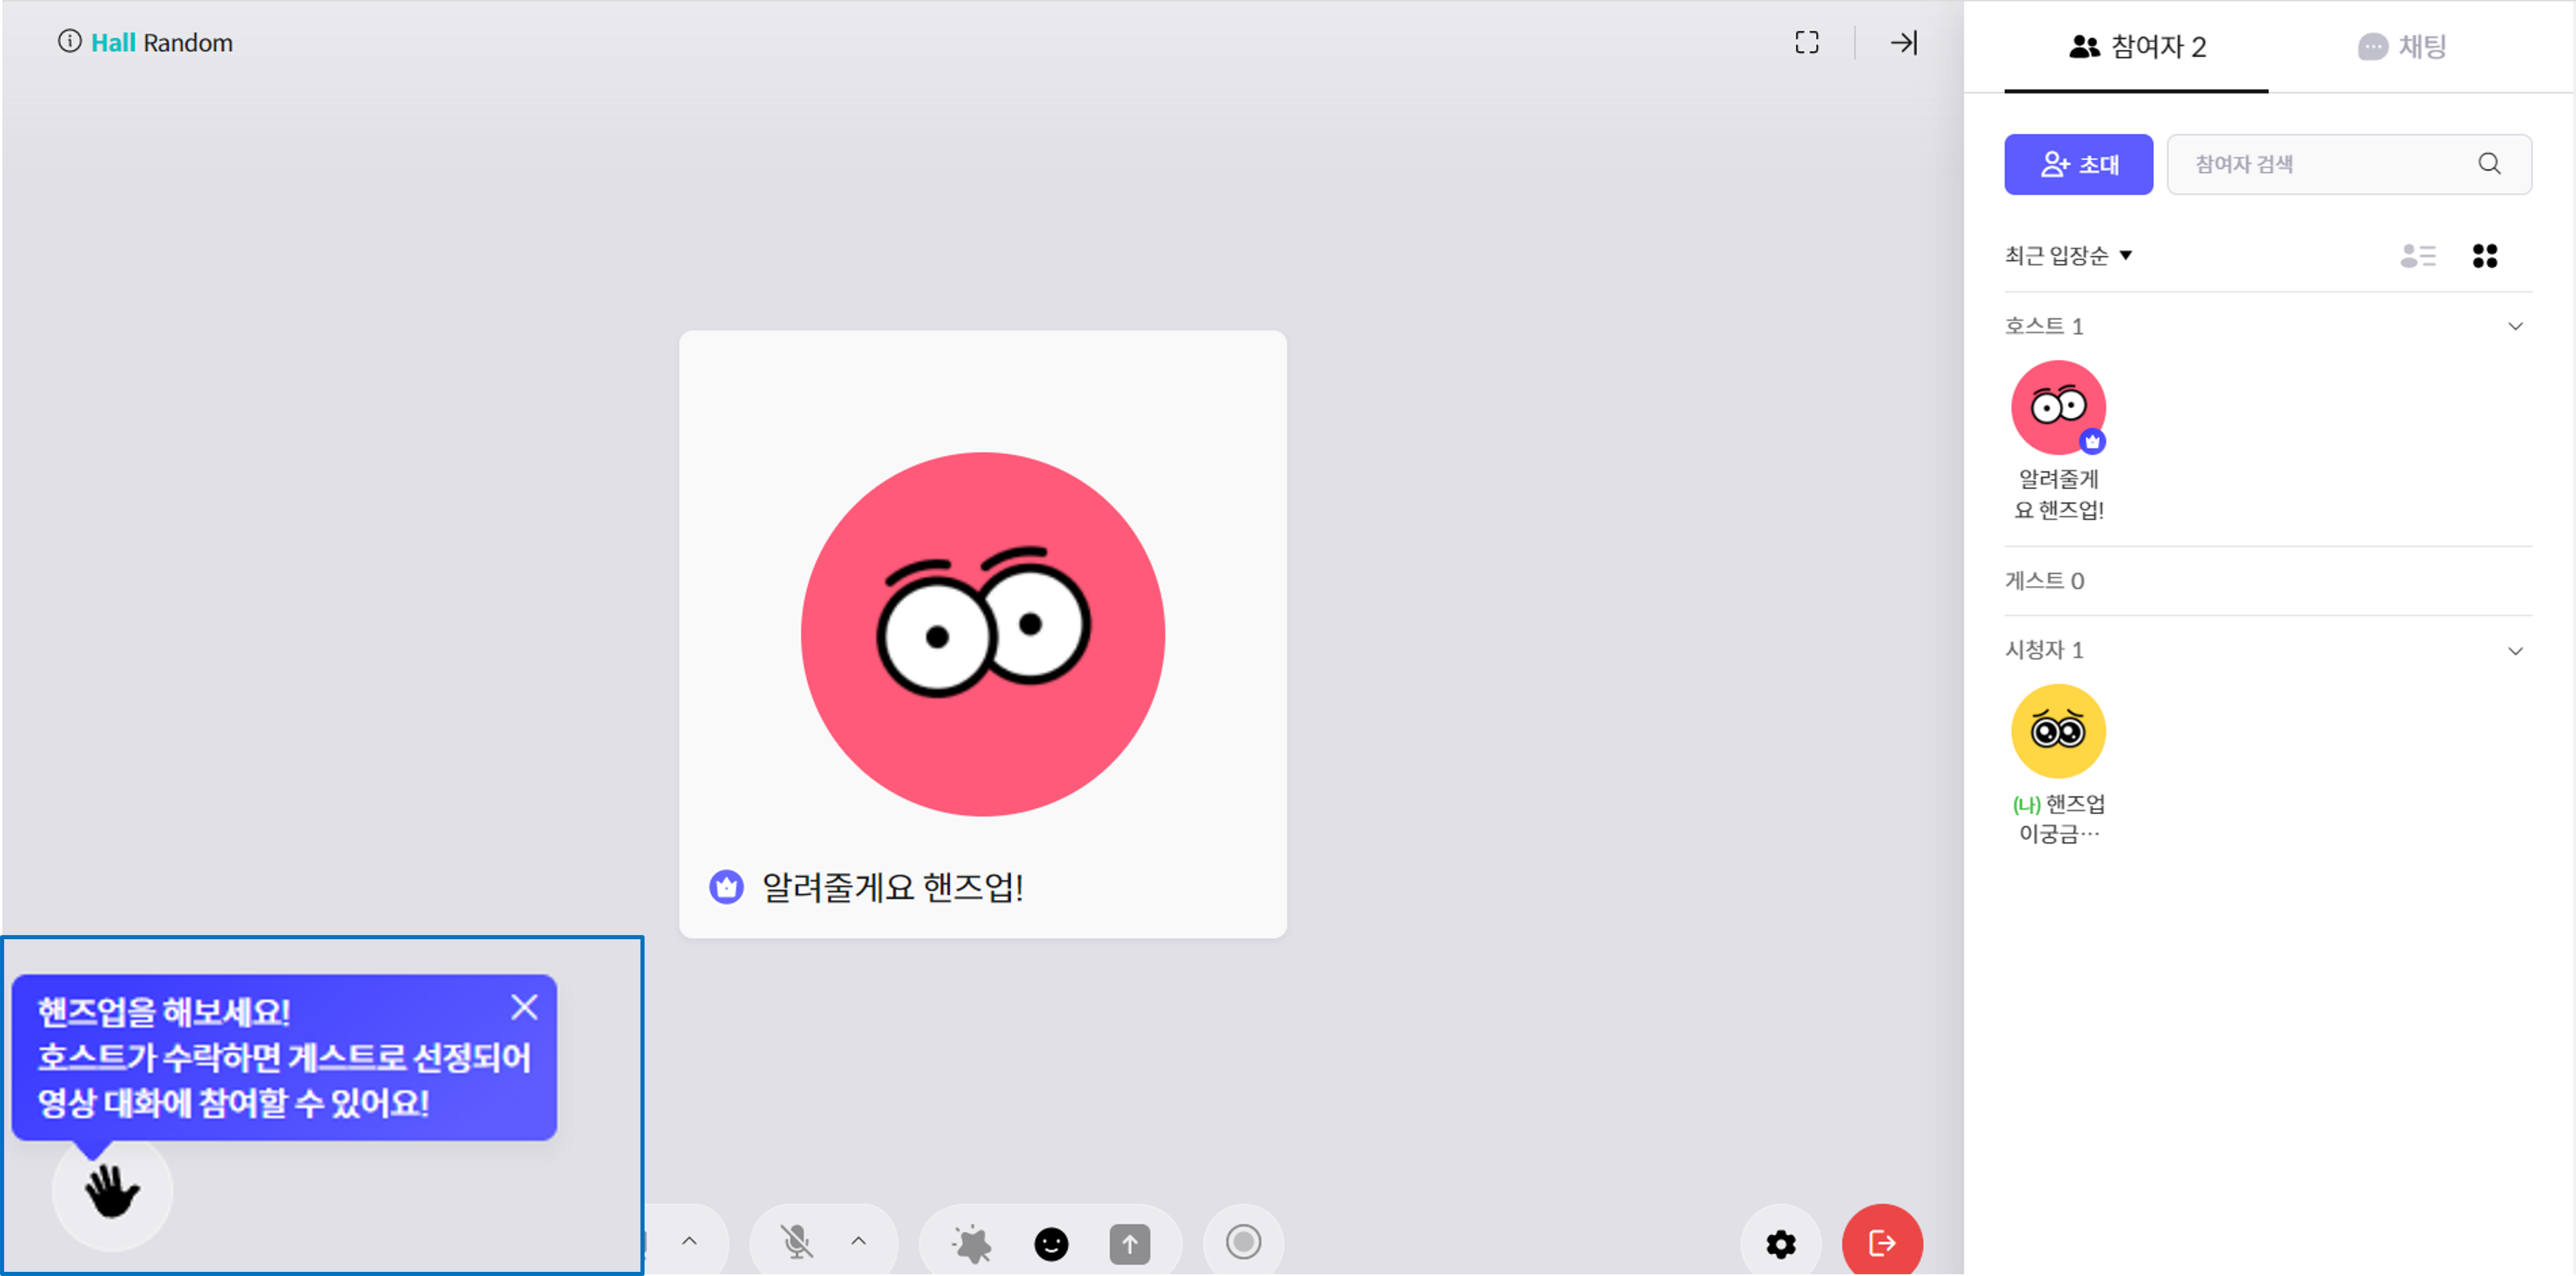Click the screen share upload icon
2576x1276 pixels.
pyautogui.click(x=1129, y=1244)
